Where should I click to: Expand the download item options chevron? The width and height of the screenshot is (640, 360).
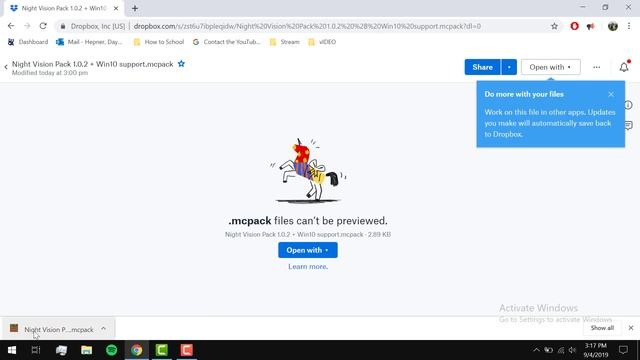click(104, 329)
